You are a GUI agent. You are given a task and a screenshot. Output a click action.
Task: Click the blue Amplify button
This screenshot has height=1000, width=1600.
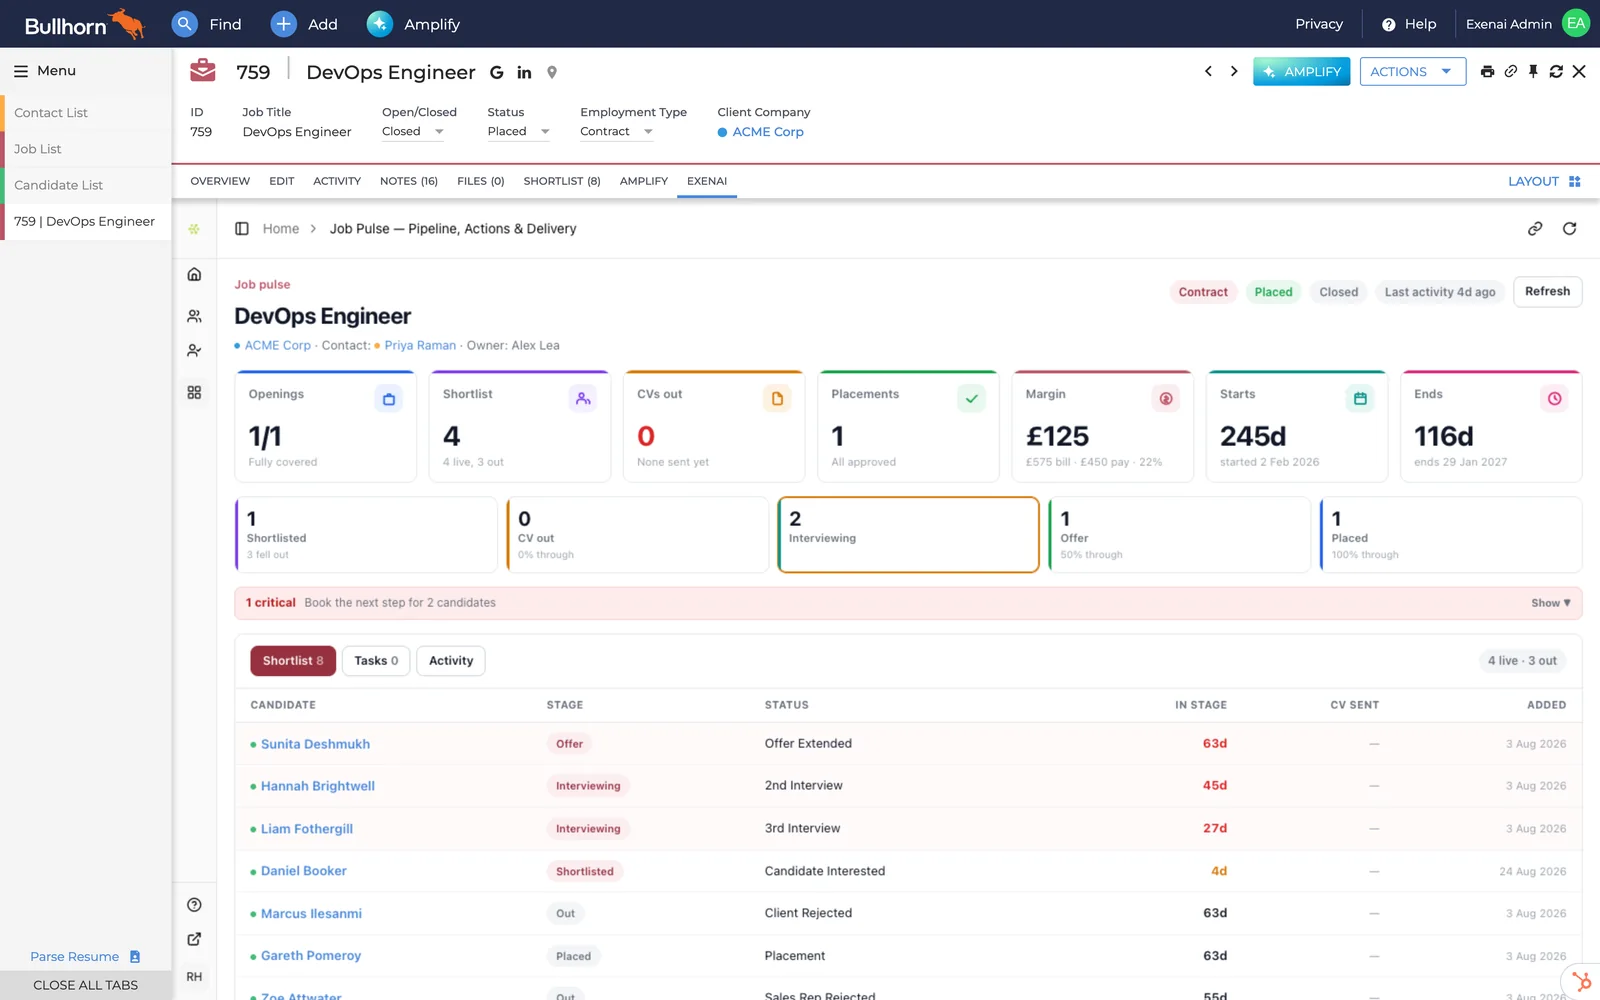coord(1302,72)
